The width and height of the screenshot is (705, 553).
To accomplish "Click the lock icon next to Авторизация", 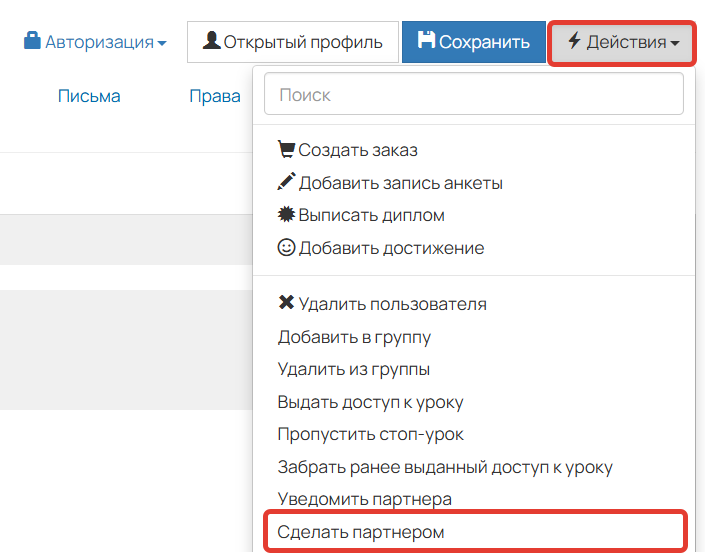I will (x=32, y=40).
